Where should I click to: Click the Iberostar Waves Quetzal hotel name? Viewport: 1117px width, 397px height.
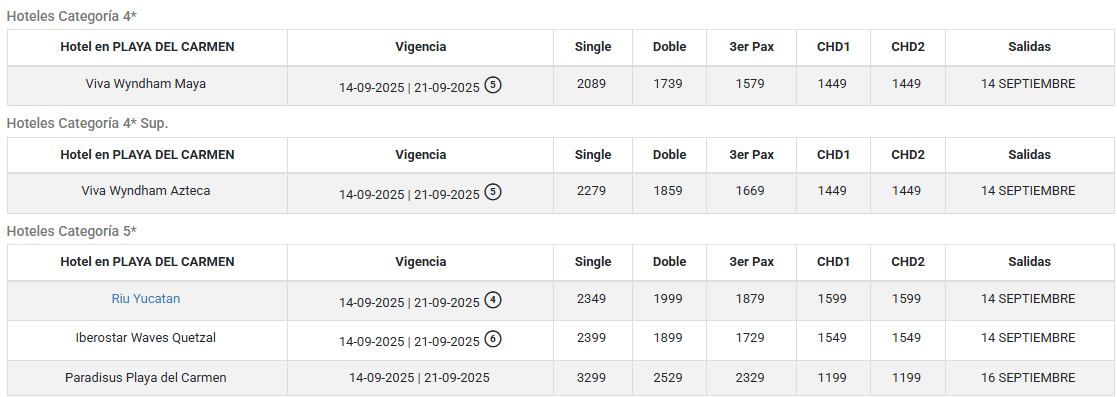pyautogui.click(x=146, y=337)
